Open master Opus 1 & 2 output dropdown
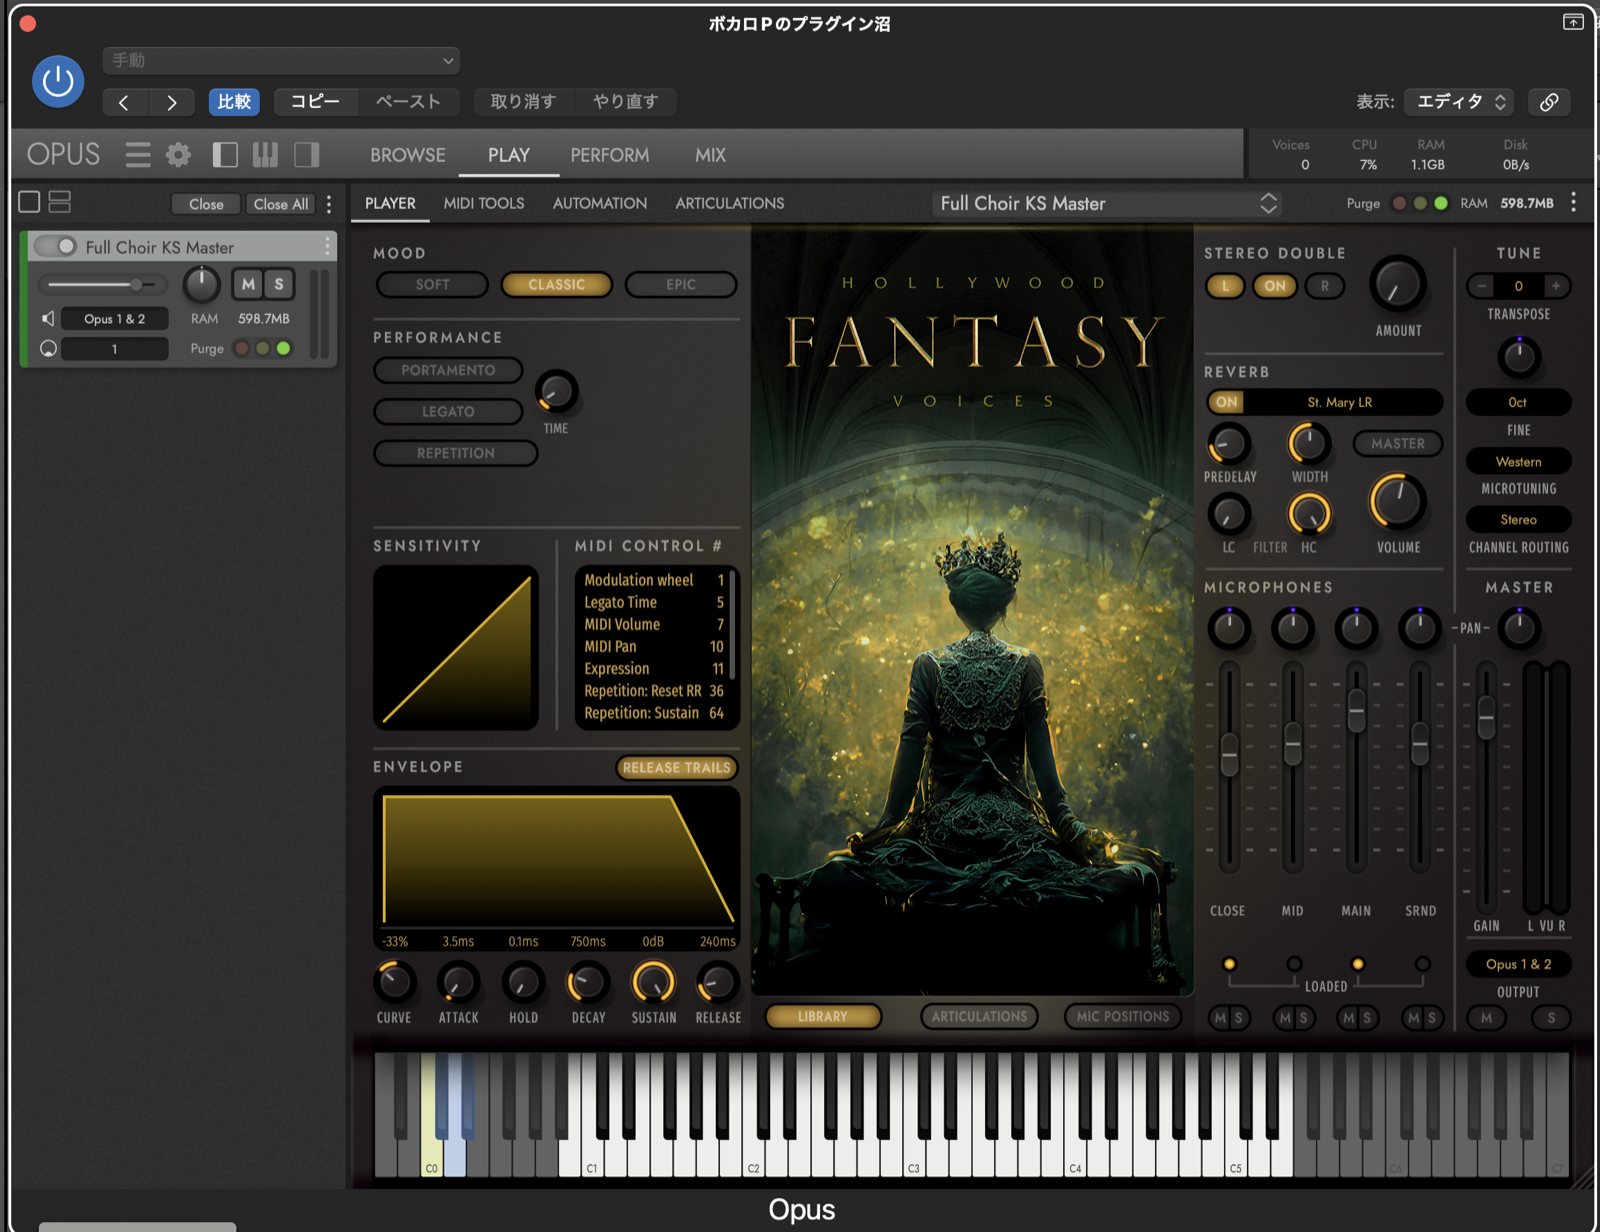Viewport: 1600px width, 1232px height. tap(1518, 964)
